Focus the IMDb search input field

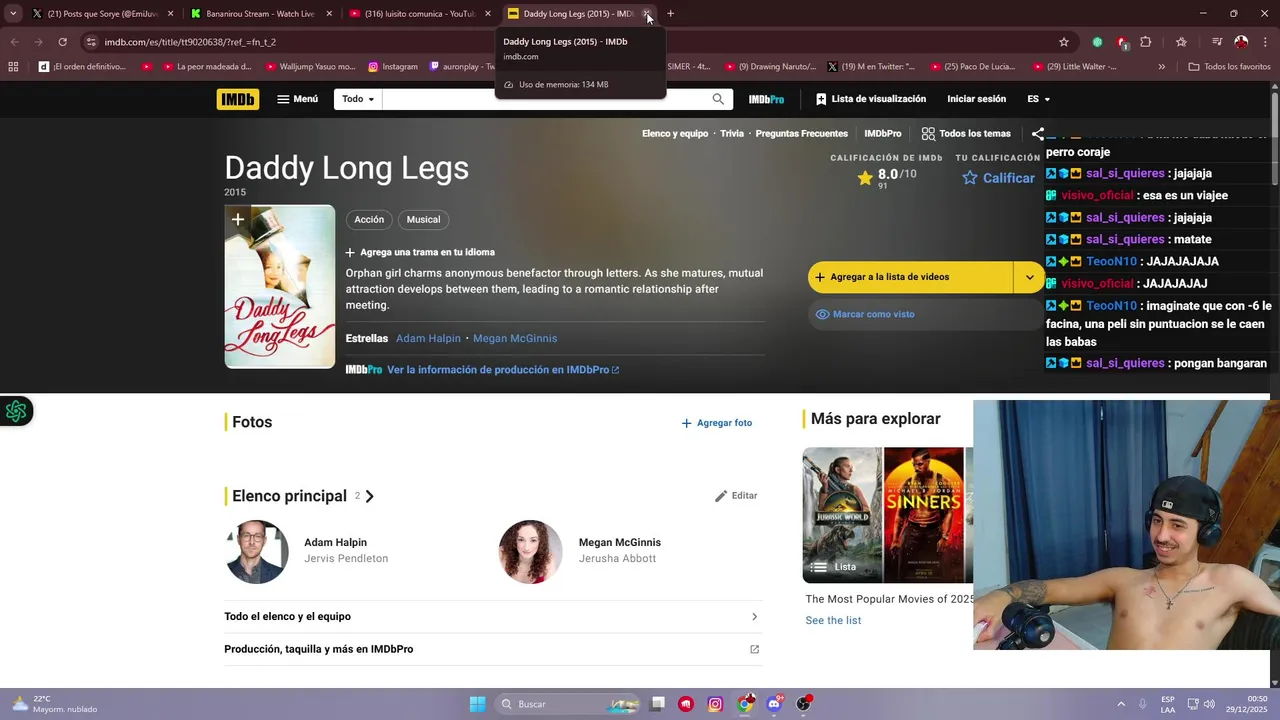(545, 99)
